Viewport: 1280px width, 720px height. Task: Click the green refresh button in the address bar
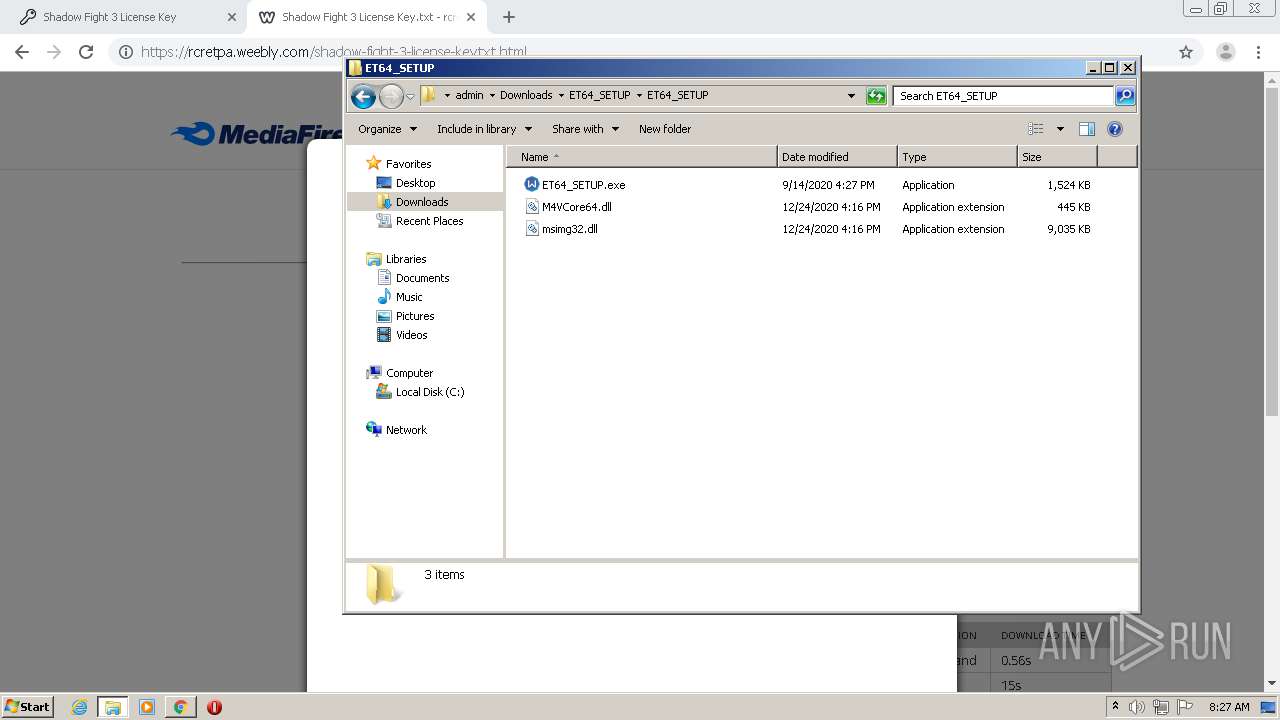point(876,96)
